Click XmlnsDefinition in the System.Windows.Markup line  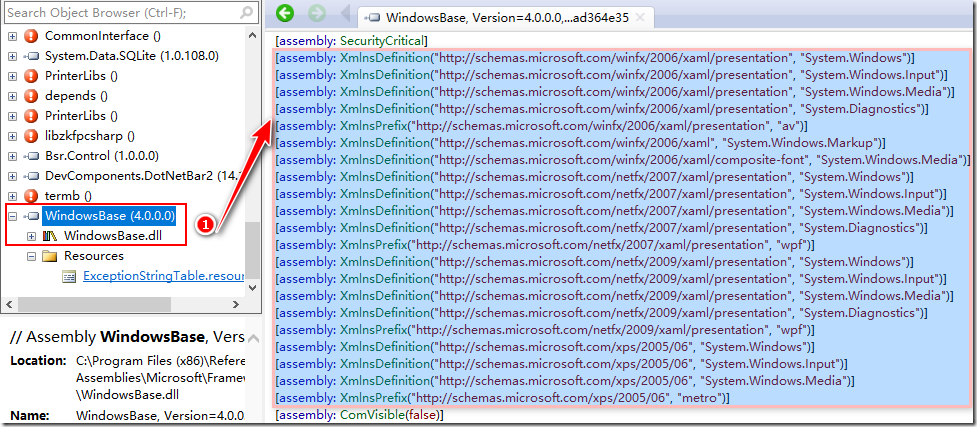[385, 142]
